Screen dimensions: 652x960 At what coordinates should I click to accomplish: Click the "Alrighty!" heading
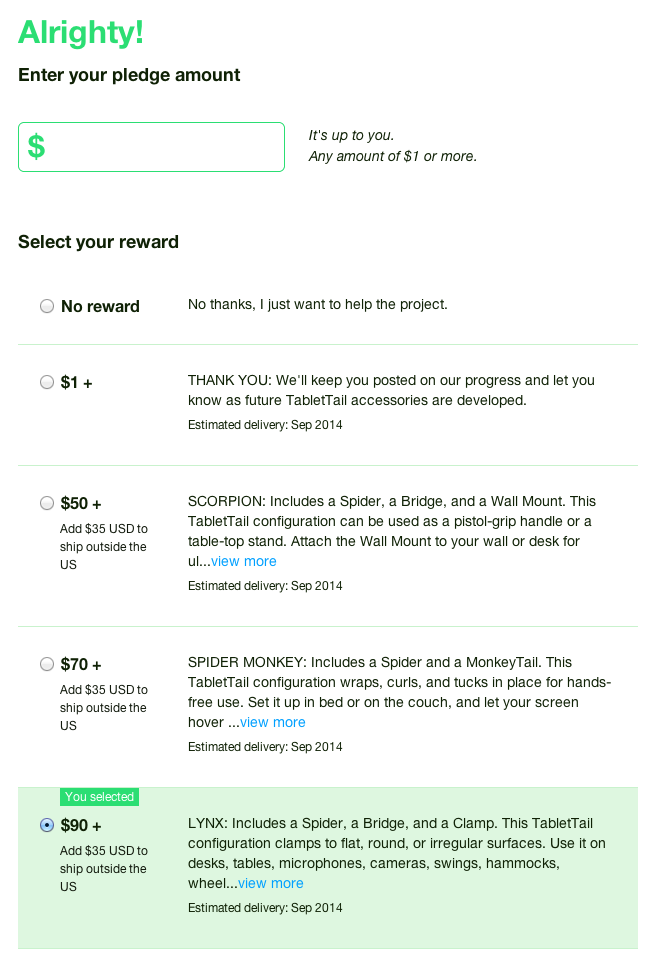click(80, 33)
